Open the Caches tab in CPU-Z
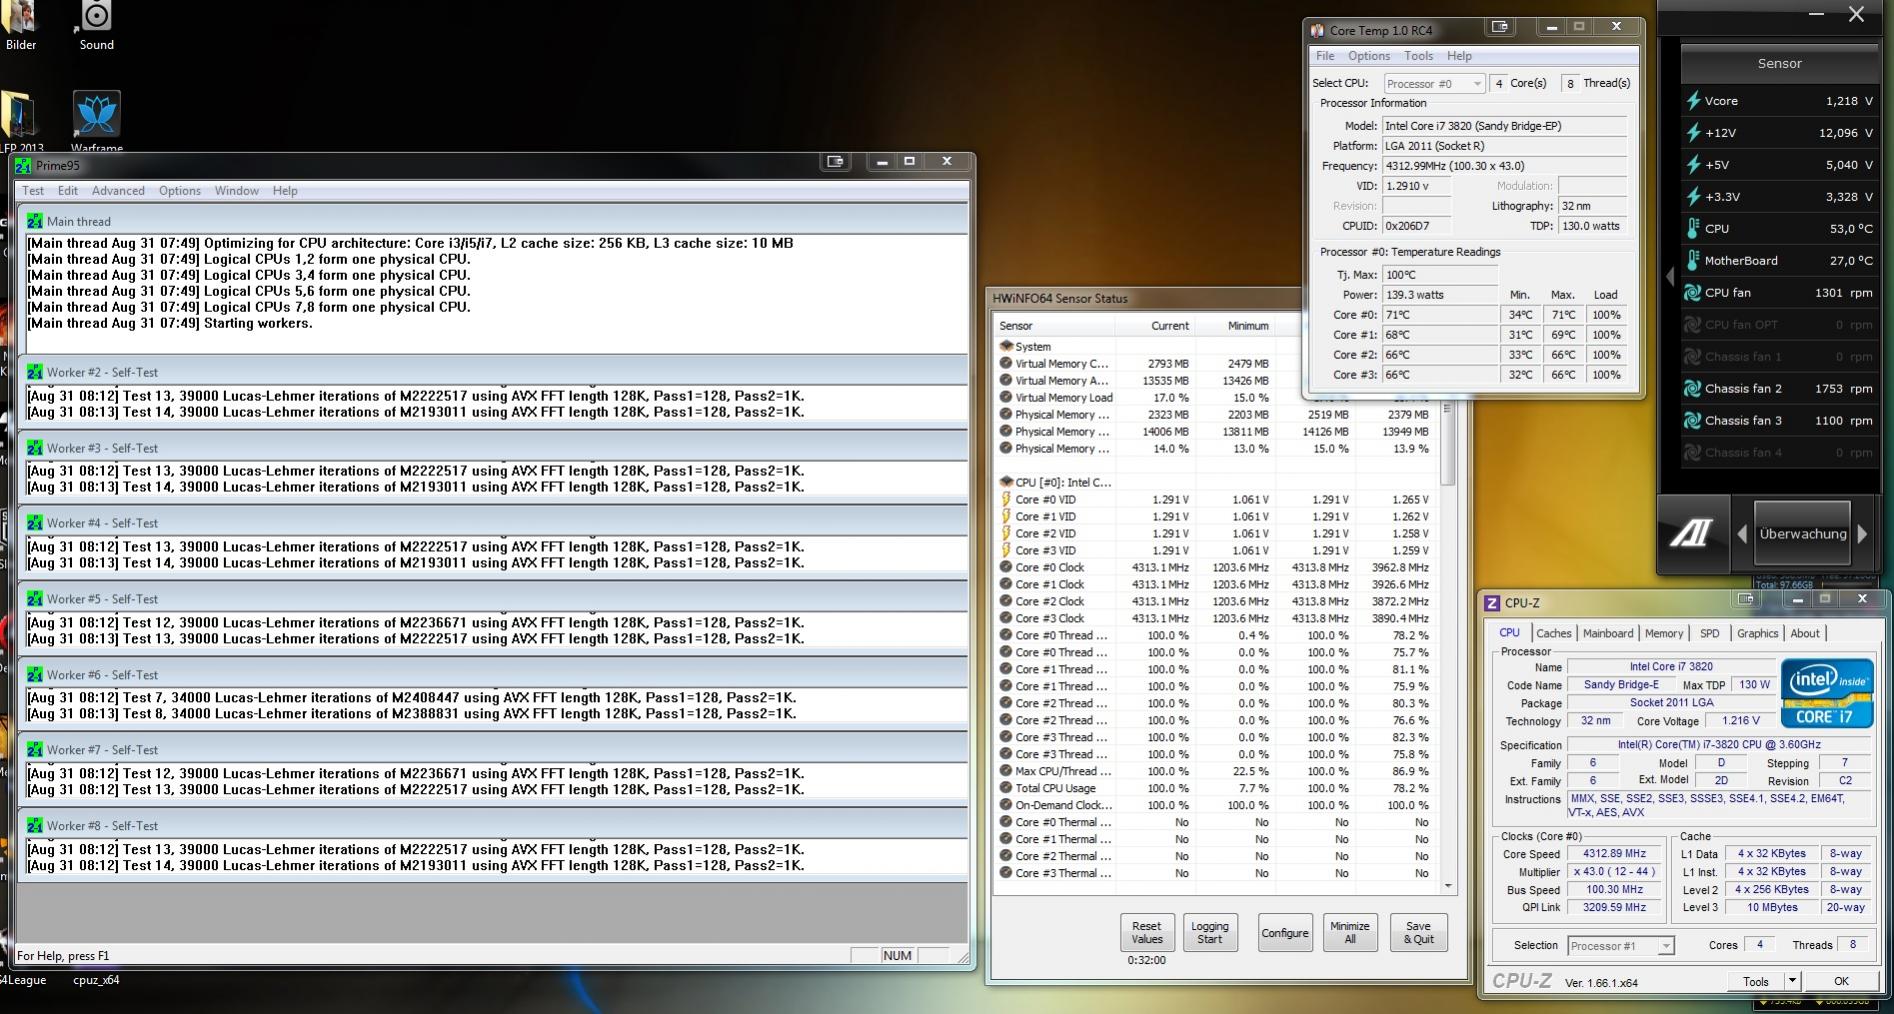 tap(1554, 633)
